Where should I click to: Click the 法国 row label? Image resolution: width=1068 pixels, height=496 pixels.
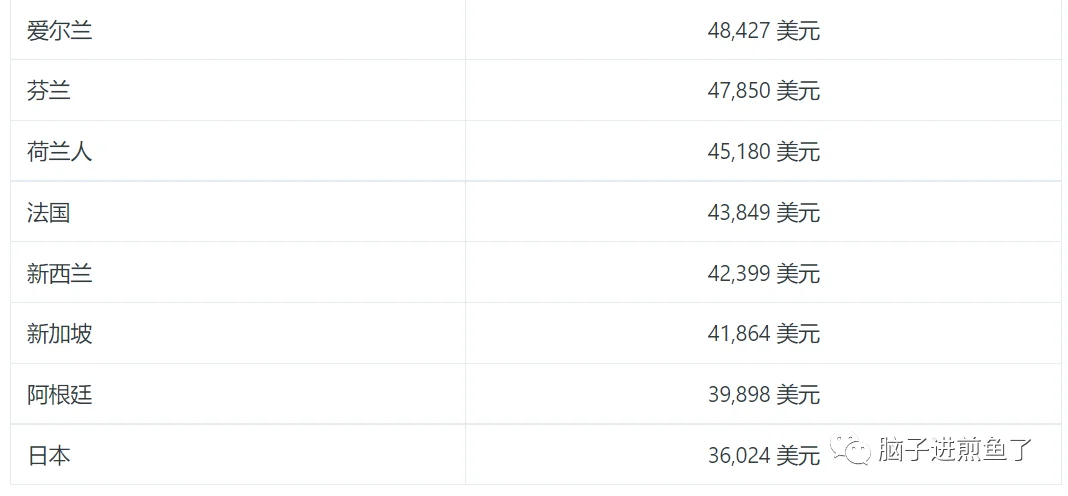[48, 213]
